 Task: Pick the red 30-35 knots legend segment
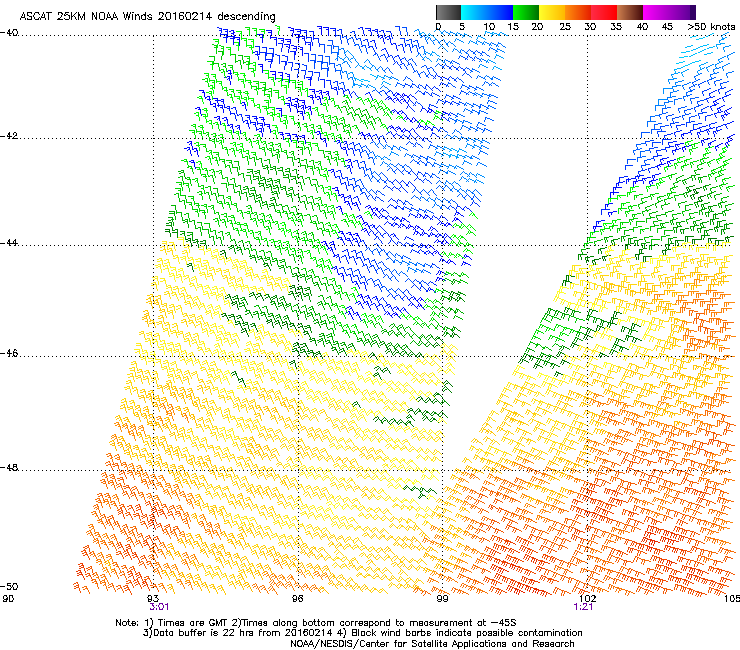pos(604,12)
